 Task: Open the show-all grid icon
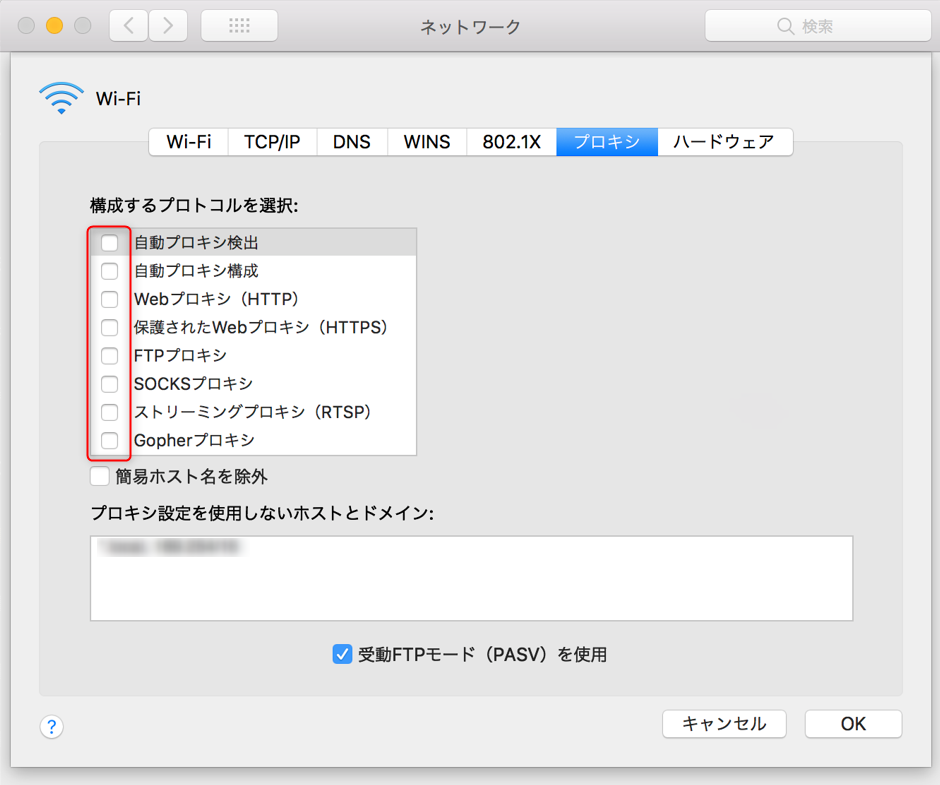239,26
